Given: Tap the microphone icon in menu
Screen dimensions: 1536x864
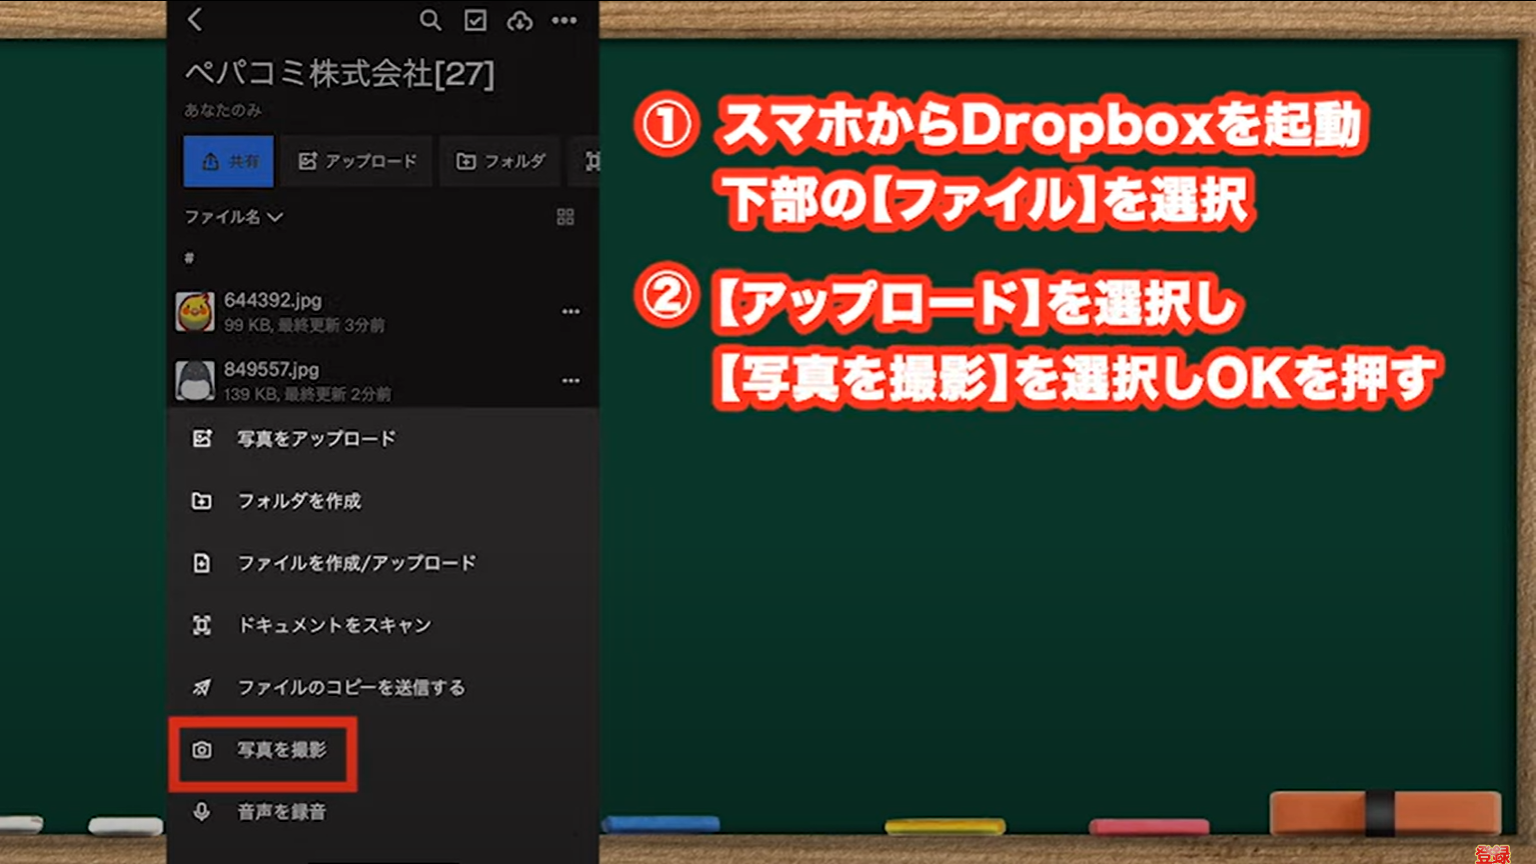Looking at the screenshot, I should 201,811.
